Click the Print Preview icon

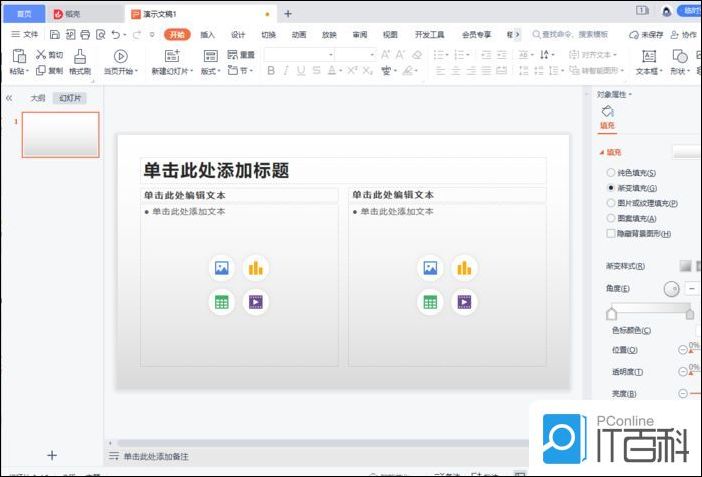101,34
